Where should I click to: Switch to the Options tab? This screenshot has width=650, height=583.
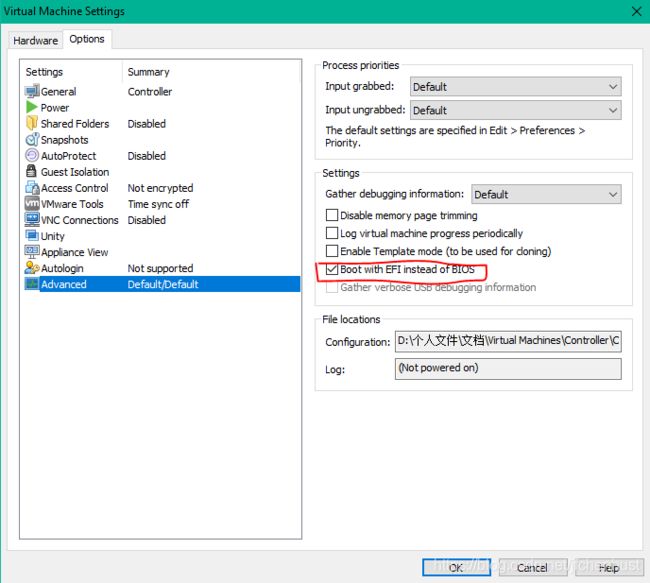coord(87,39)
